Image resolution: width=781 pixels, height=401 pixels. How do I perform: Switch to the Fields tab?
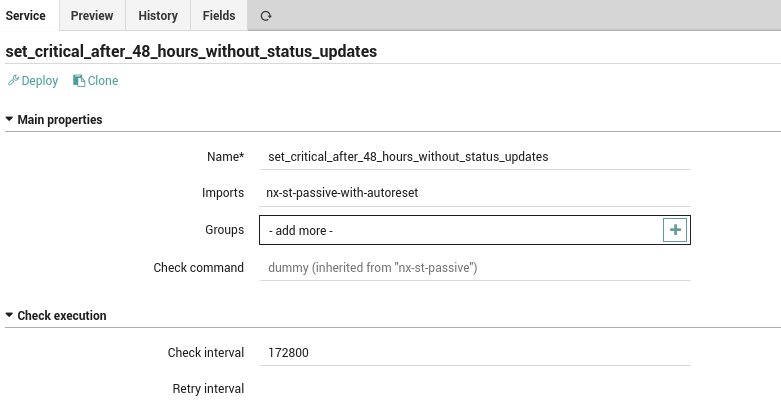coord(219,15)
